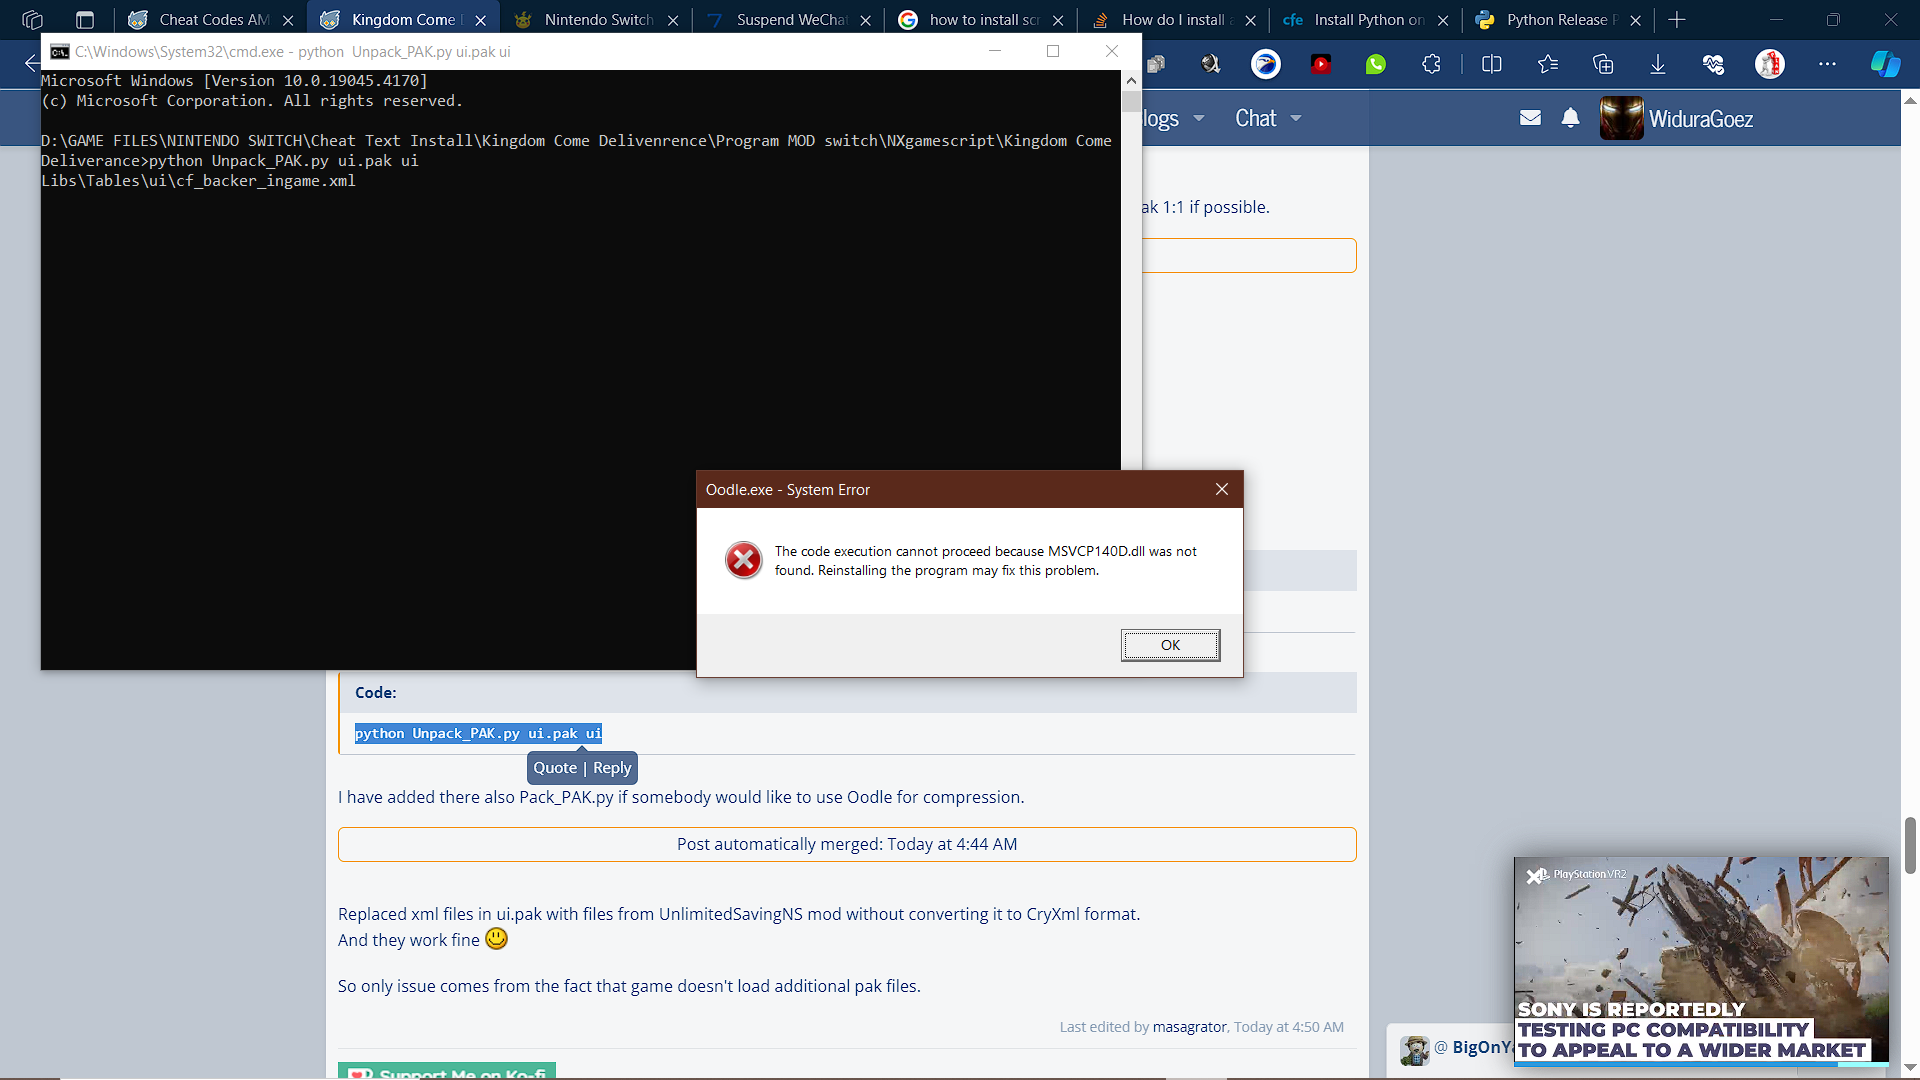Switch to Suspend WeChat tab
This screenshot has width=1920, height=1080.
tap(788, 19)
